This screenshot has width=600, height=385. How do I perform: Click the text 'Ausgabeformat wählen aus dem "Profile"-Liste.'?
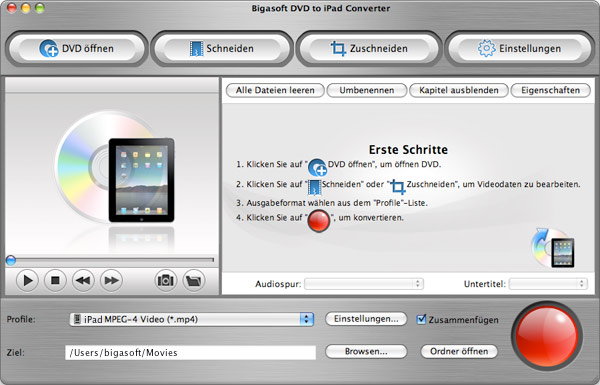point(337,203)
